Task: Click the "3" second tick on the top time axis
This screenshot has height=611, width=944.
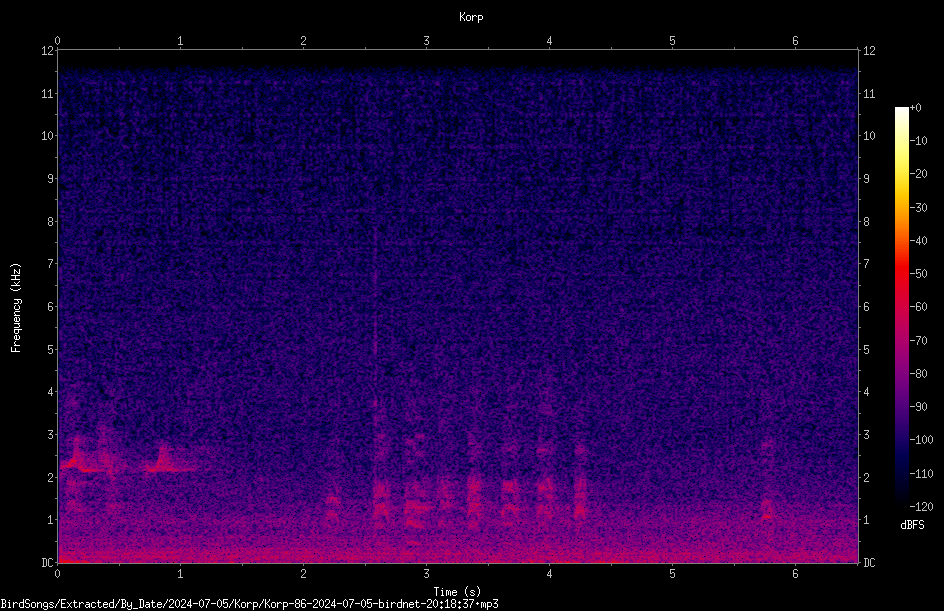Action: [x=426, y=41]
